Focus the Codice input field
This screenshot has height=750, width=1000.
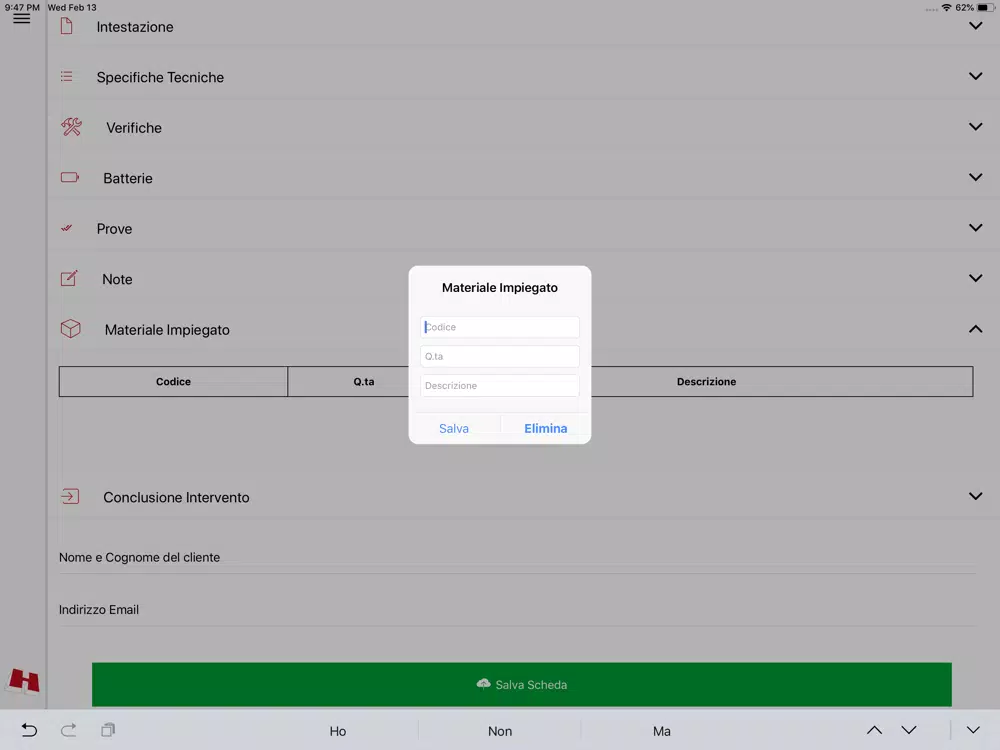[x=500, y=327]
